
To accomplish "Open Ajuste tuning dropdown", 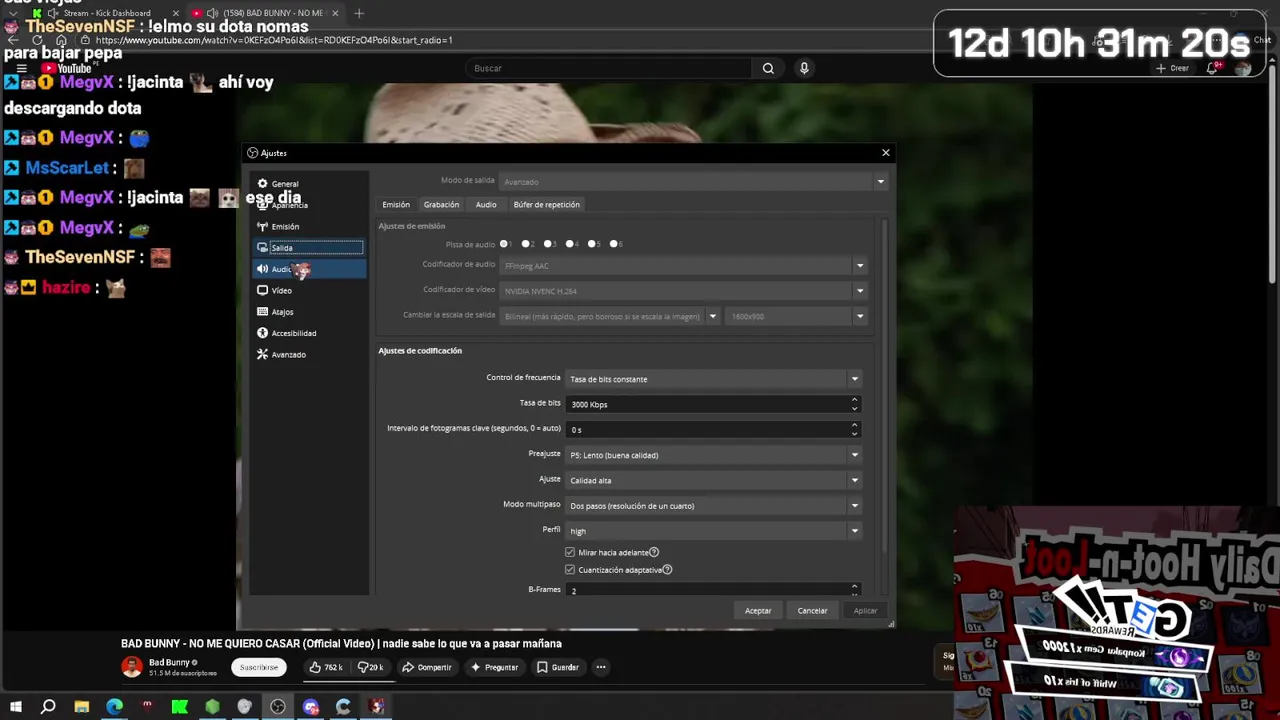I will 713,480.
